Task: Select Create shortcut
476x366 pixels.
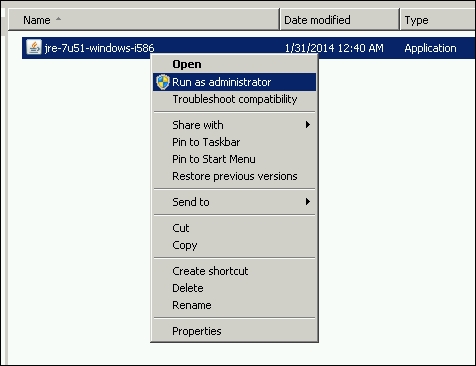Action: [234, 271]
